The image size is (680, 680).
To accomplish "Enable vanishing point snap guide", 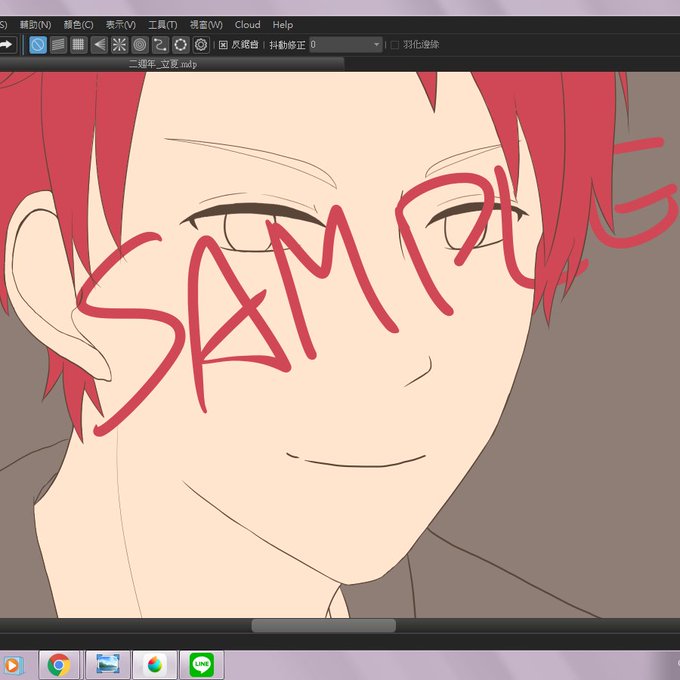I will pyautogui.click(x=99, y=45).
